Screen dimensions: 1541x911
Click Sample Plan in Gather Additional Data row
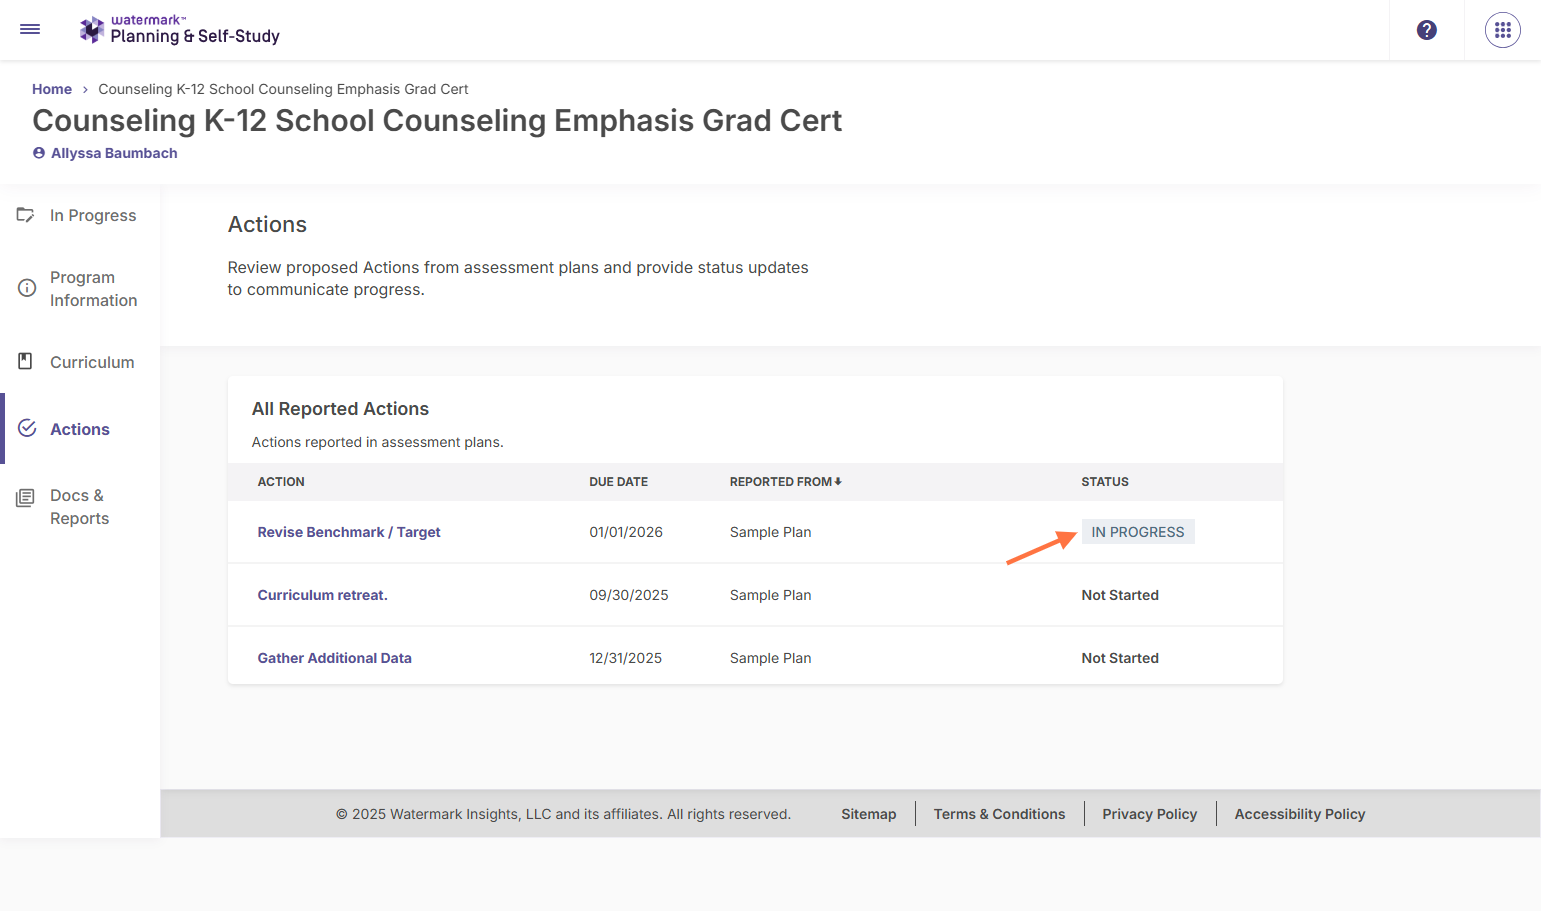click(771, 658)
